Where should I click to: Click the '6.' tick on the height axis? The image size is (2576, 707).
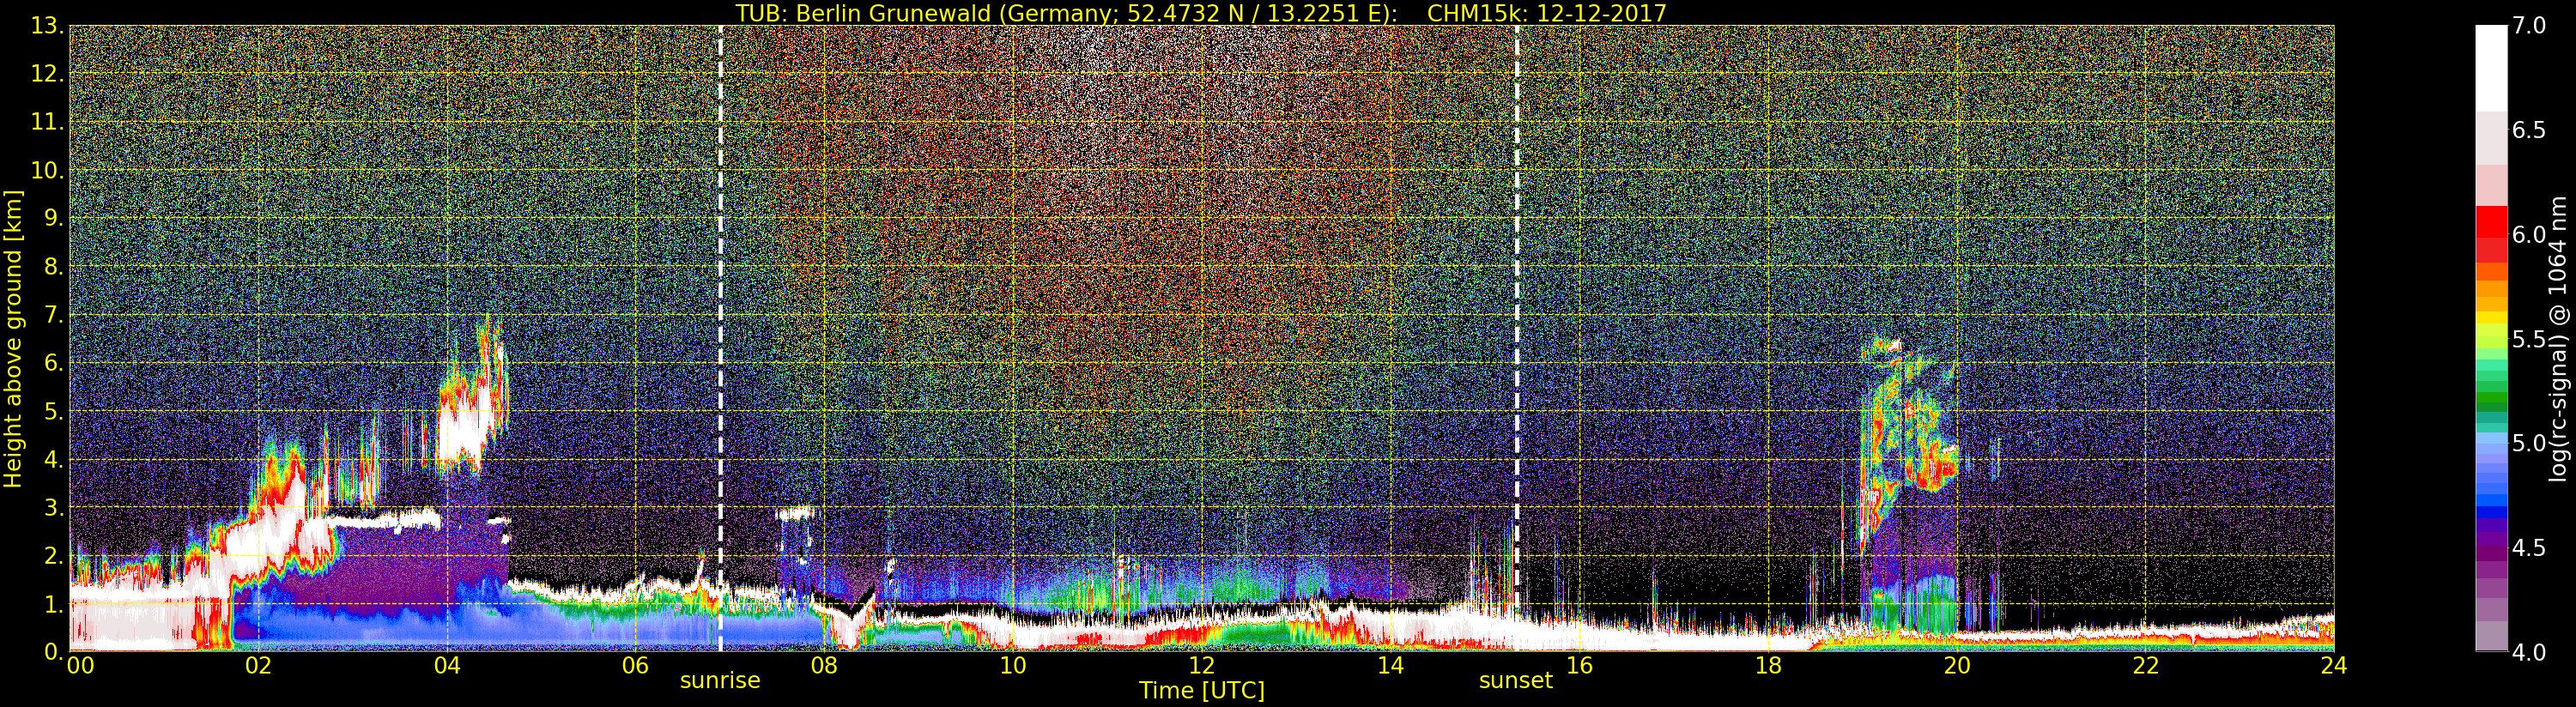click(54, 363)
